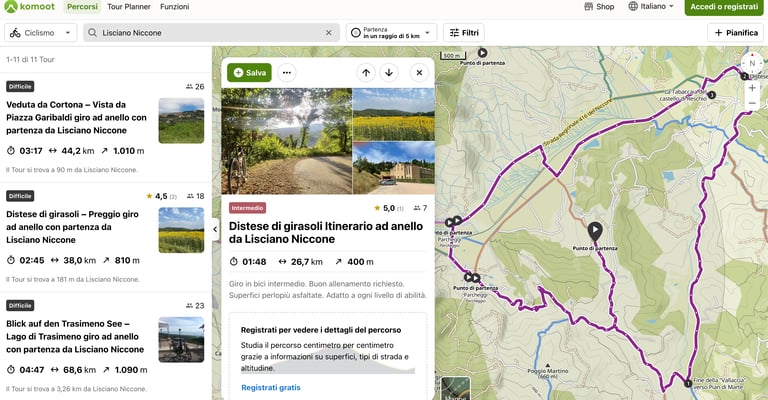Click the map compass north icon
This screenshot has height=400, width=768.
click(x=752, y=63)
